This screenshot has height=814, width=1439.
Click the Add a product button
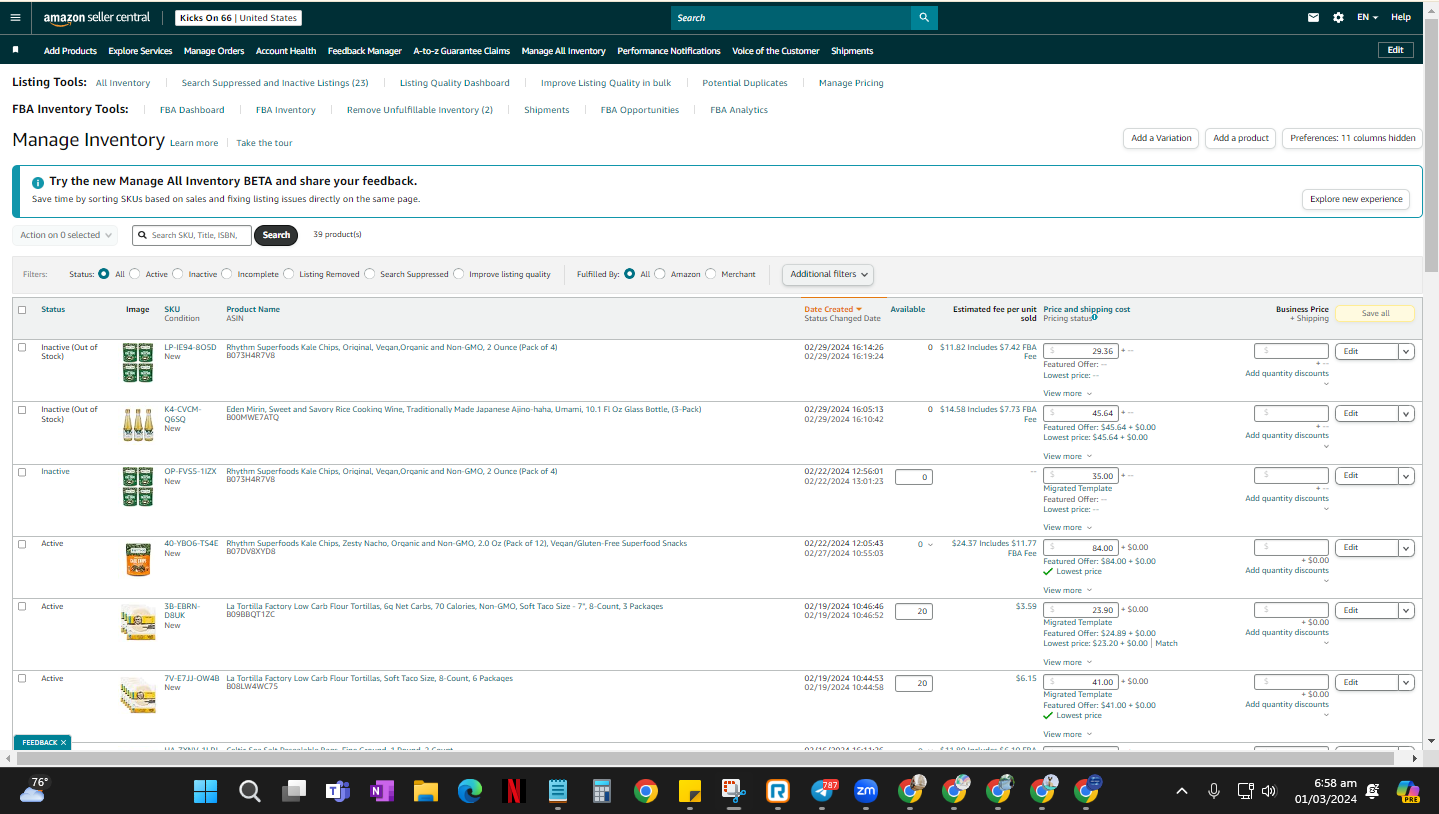(x=1241, y=138)
